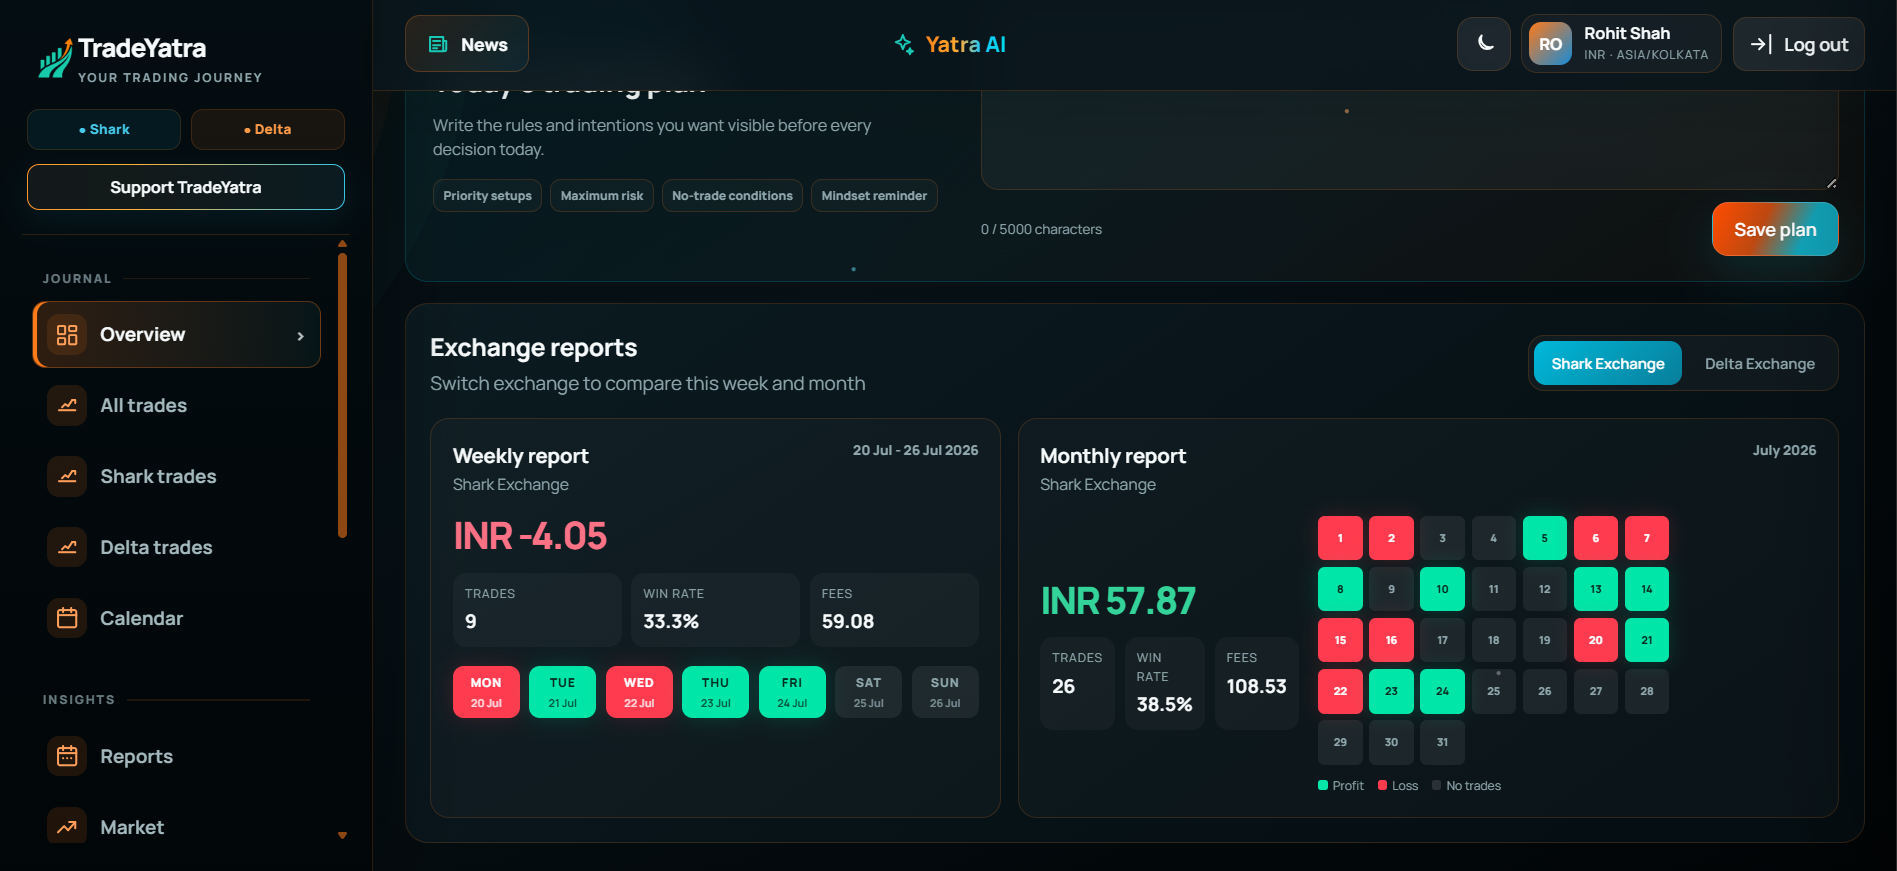Click the Calendar sidebar icon
The width and height of the screenshot is (1897, 871).
(x=67, y=618)
